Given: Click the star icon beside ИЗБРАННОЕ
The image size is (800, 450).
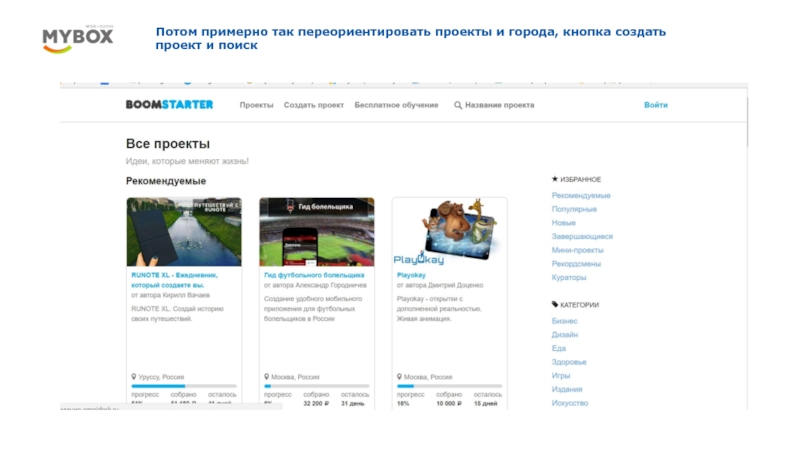Looking at the screenshot, I should click(x=555, y=179).
